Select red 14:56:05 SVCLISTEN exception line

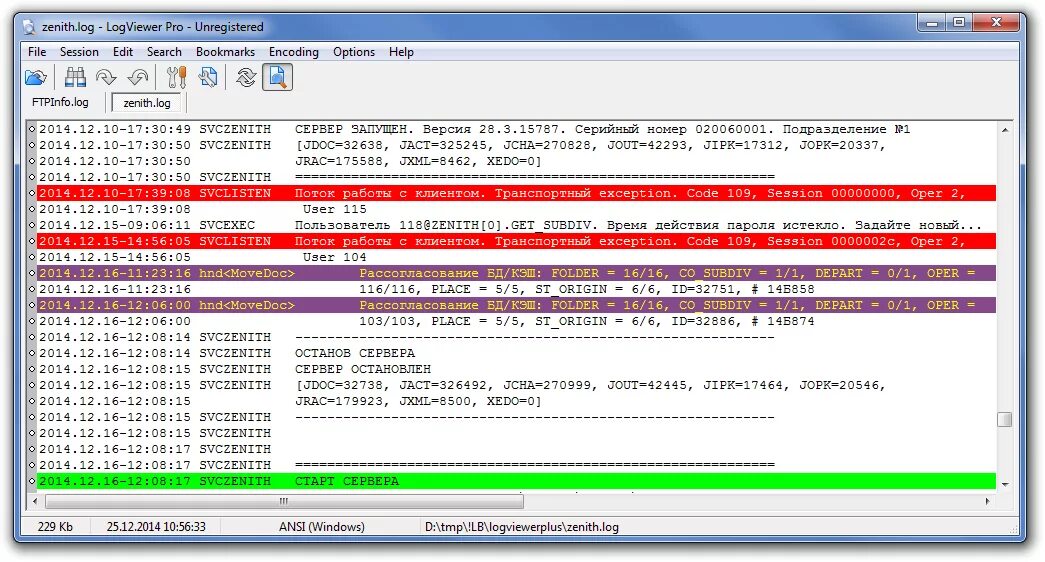tap(517, 241)
